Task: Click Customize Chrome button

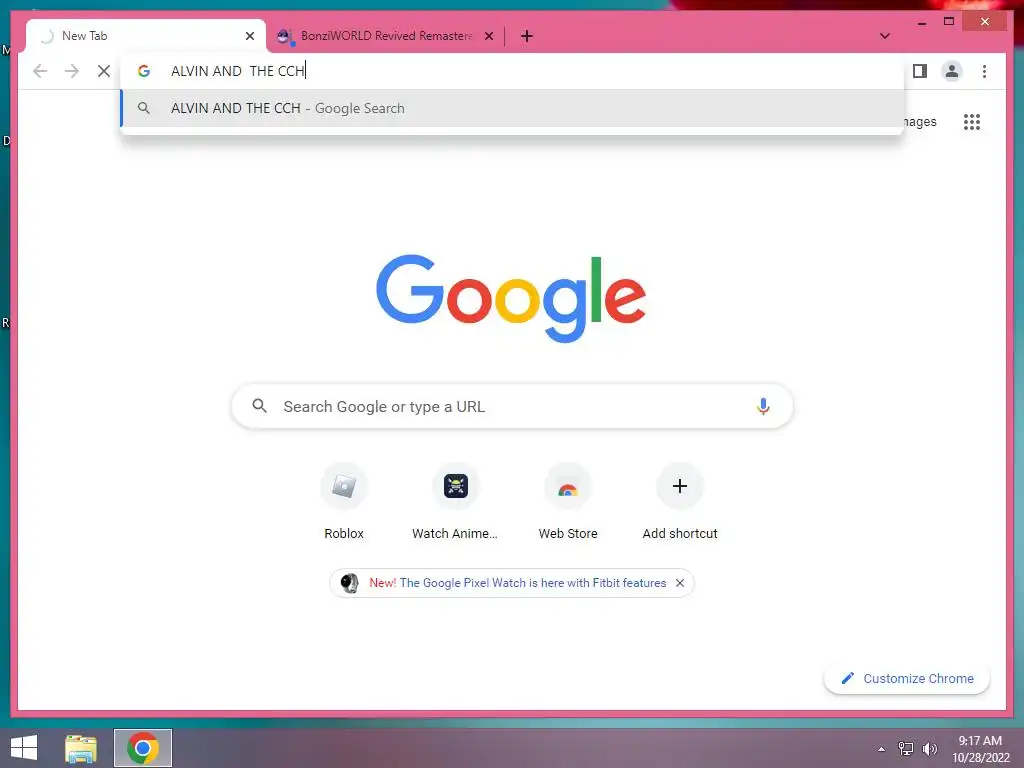Action: pos(906,679)
